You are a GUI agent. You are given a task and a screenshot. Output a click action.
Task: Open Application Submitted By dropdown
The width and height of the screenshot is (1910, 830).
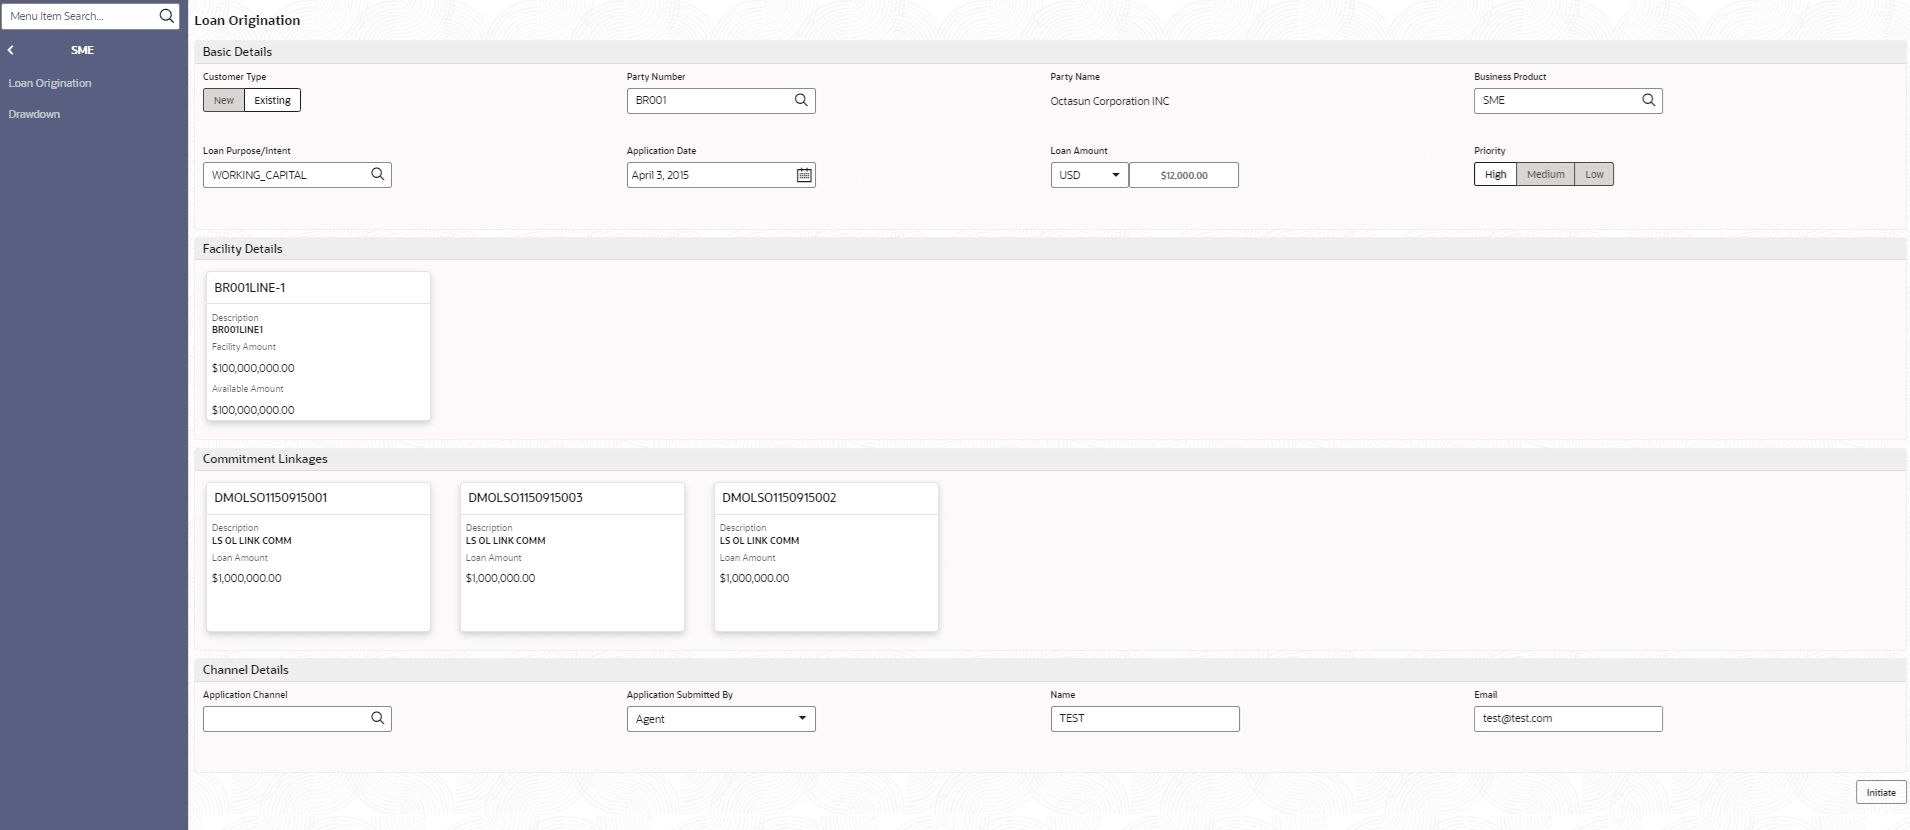tap(720, 719)
